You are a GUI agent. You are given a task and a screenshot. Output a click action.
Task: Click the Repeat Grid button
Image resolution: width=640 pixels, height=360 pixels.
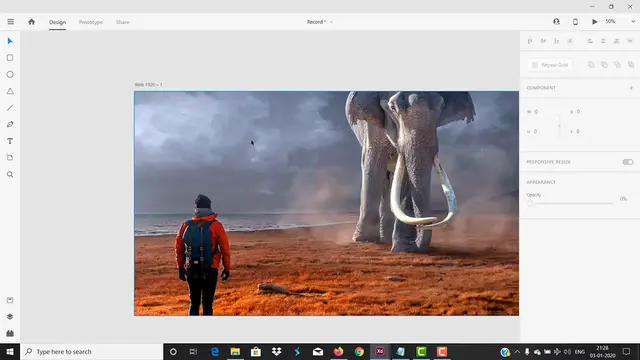550,65
